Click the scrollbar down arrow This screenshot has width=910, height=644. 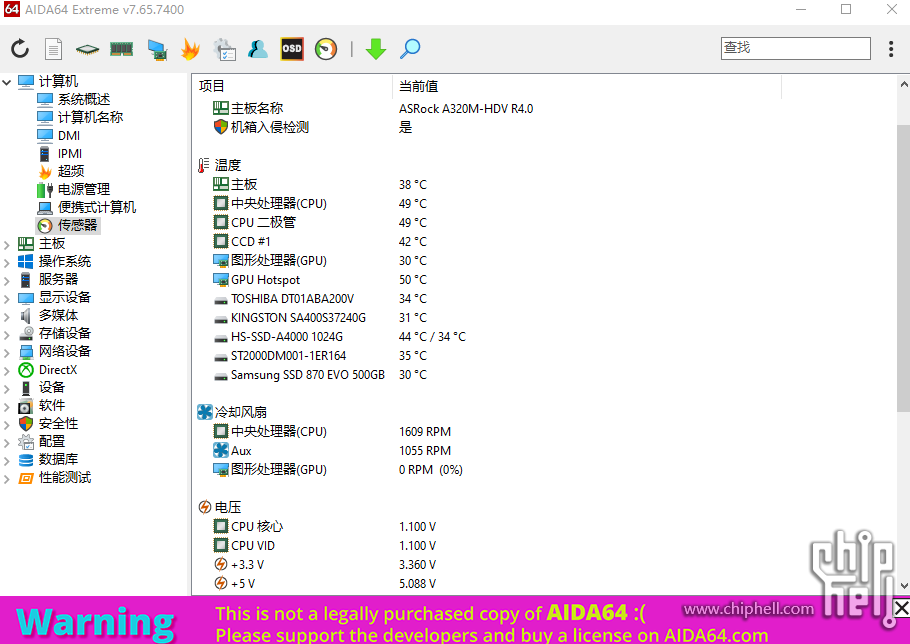click(904, 585)
